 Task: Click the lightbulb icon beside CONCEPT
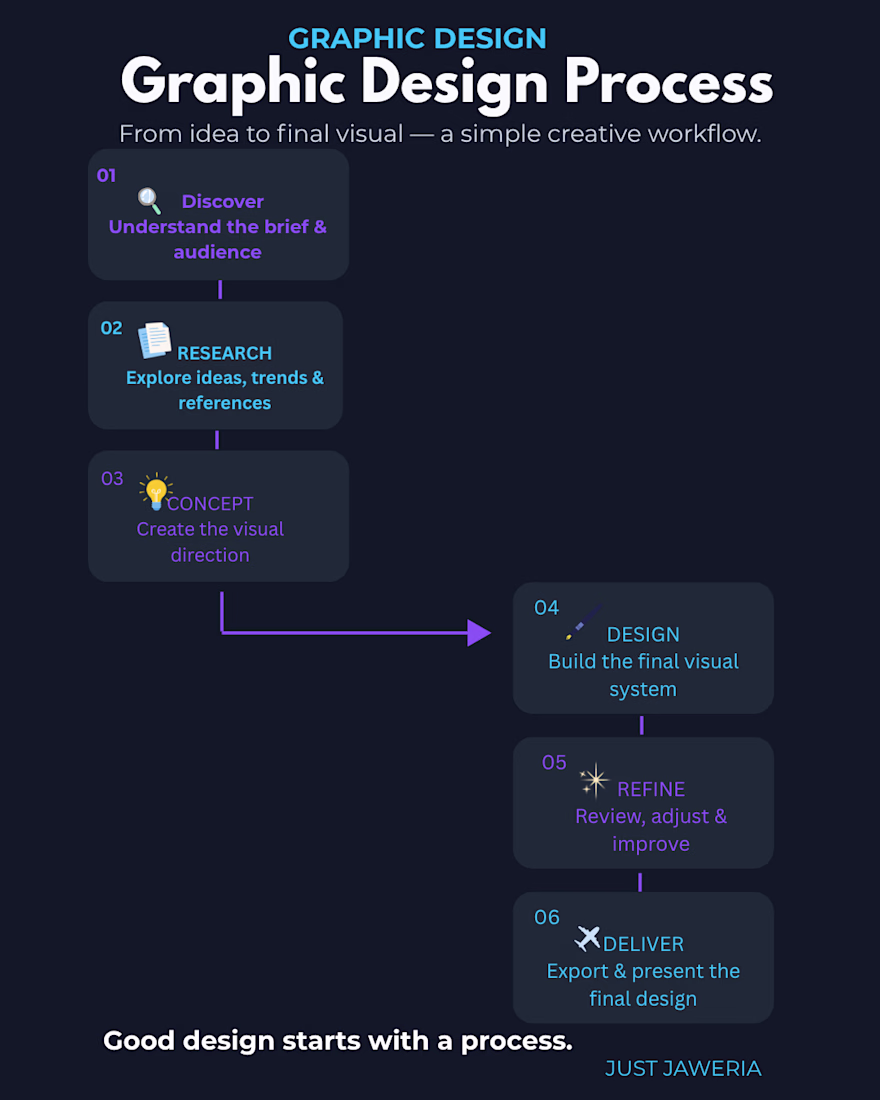[x=156, y=491]
